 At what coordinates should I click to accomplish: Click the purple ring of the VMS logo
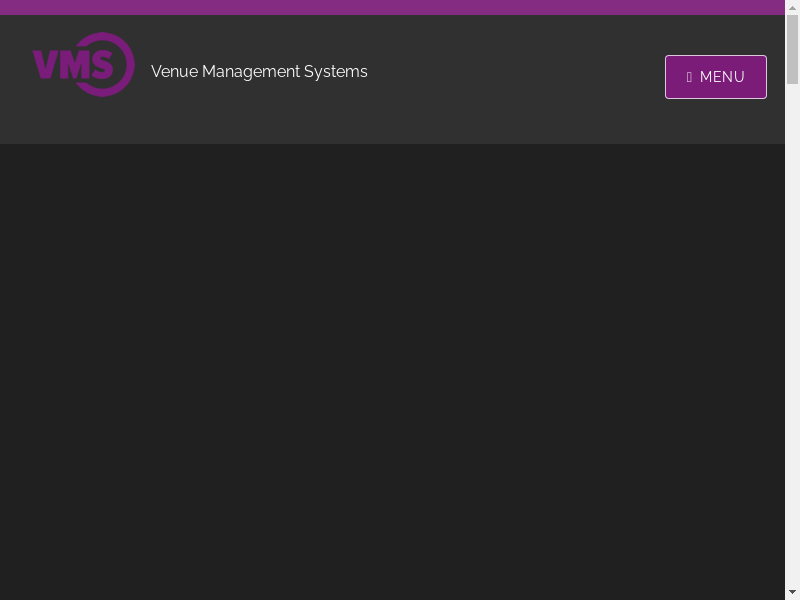127,64
